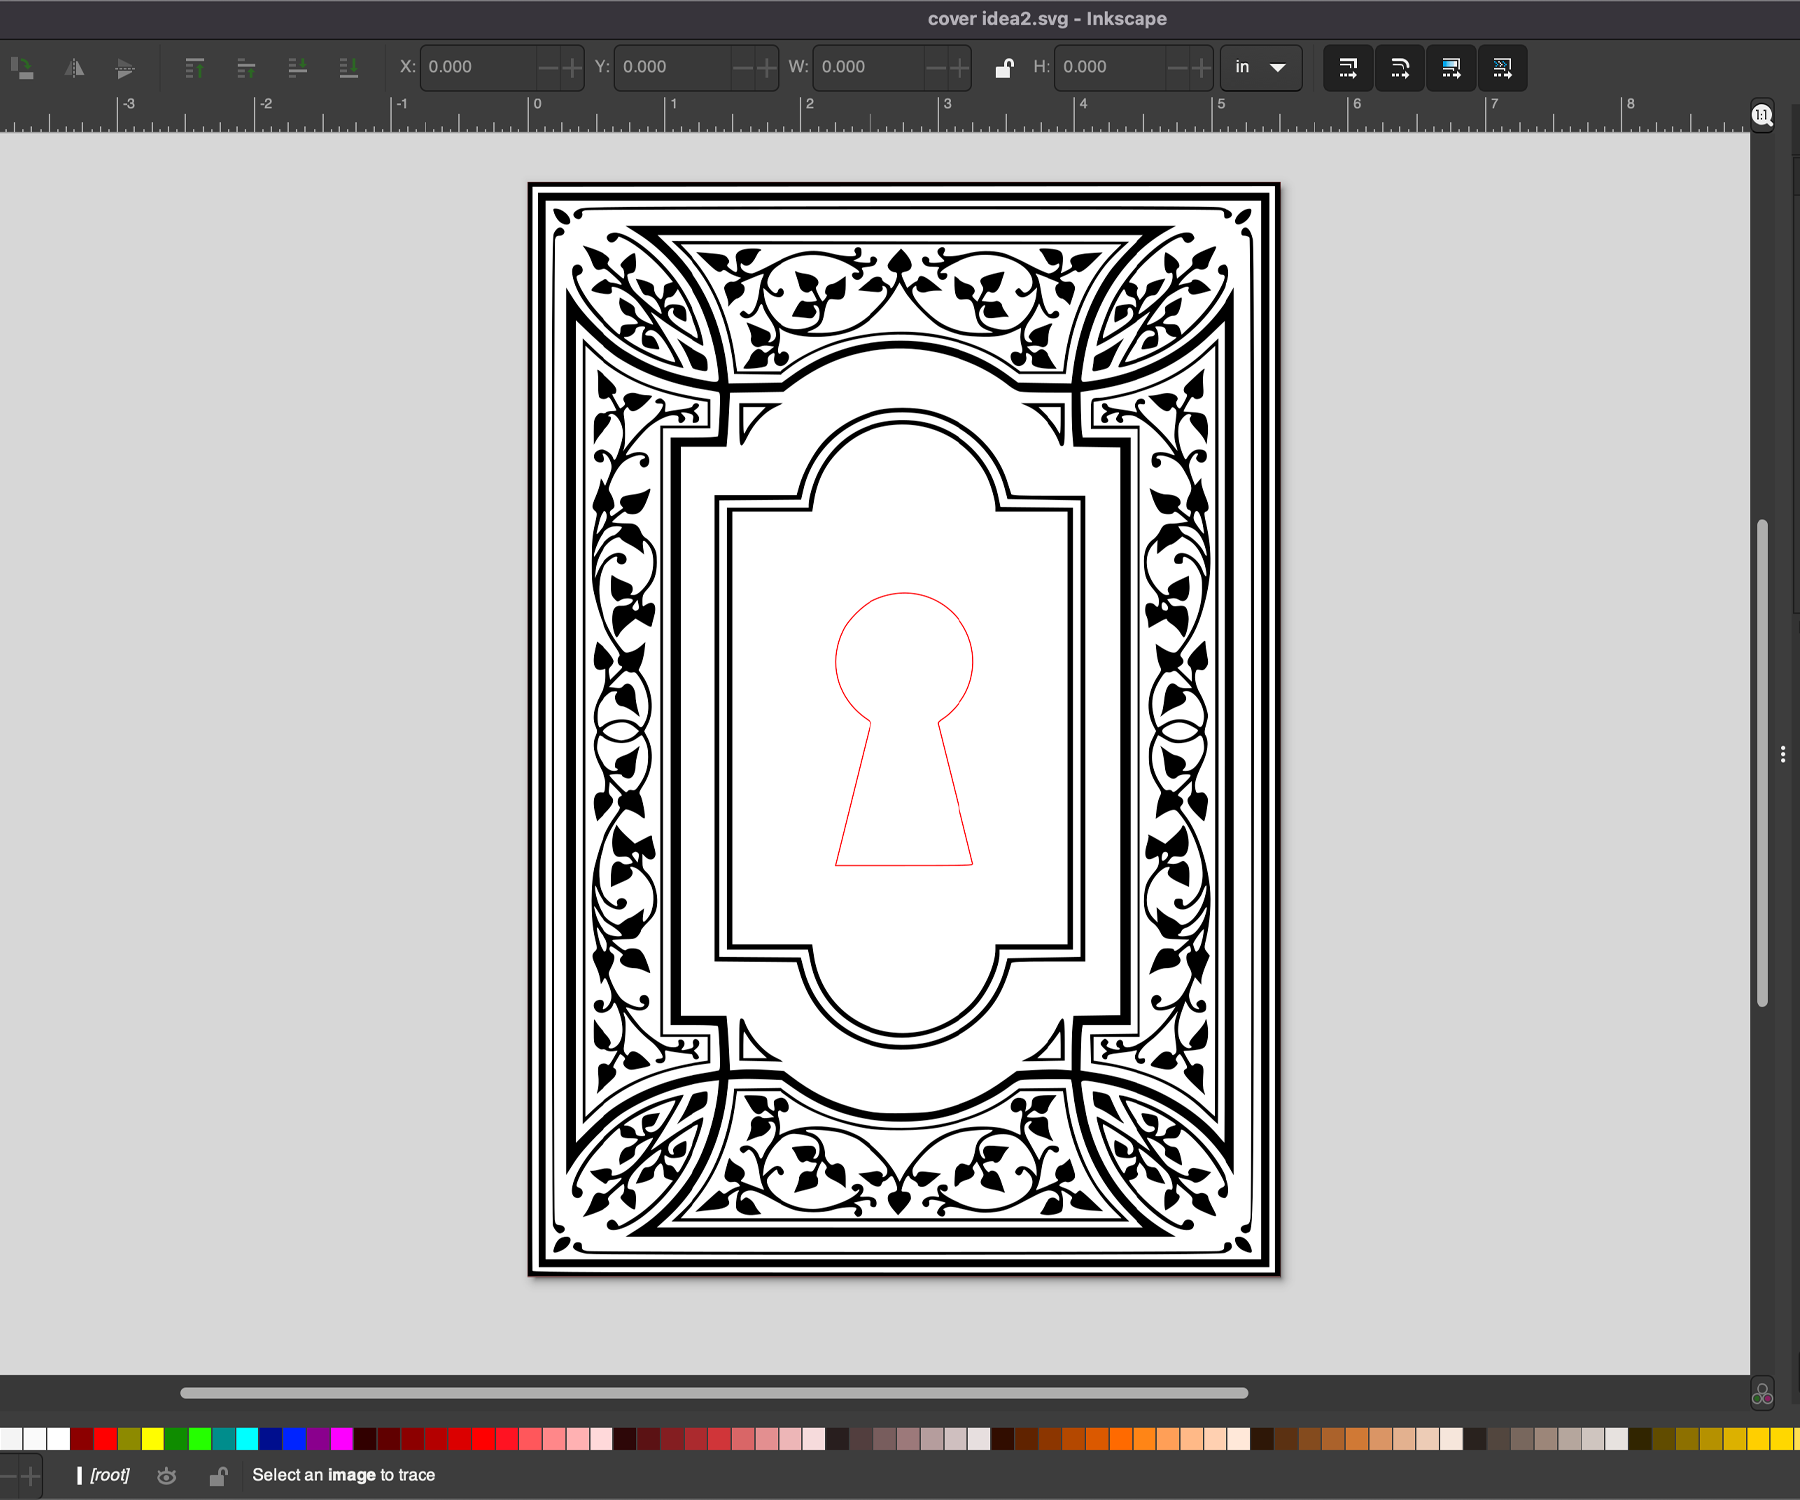Click the vertical scrollbar thumb

pos(1762,763)
